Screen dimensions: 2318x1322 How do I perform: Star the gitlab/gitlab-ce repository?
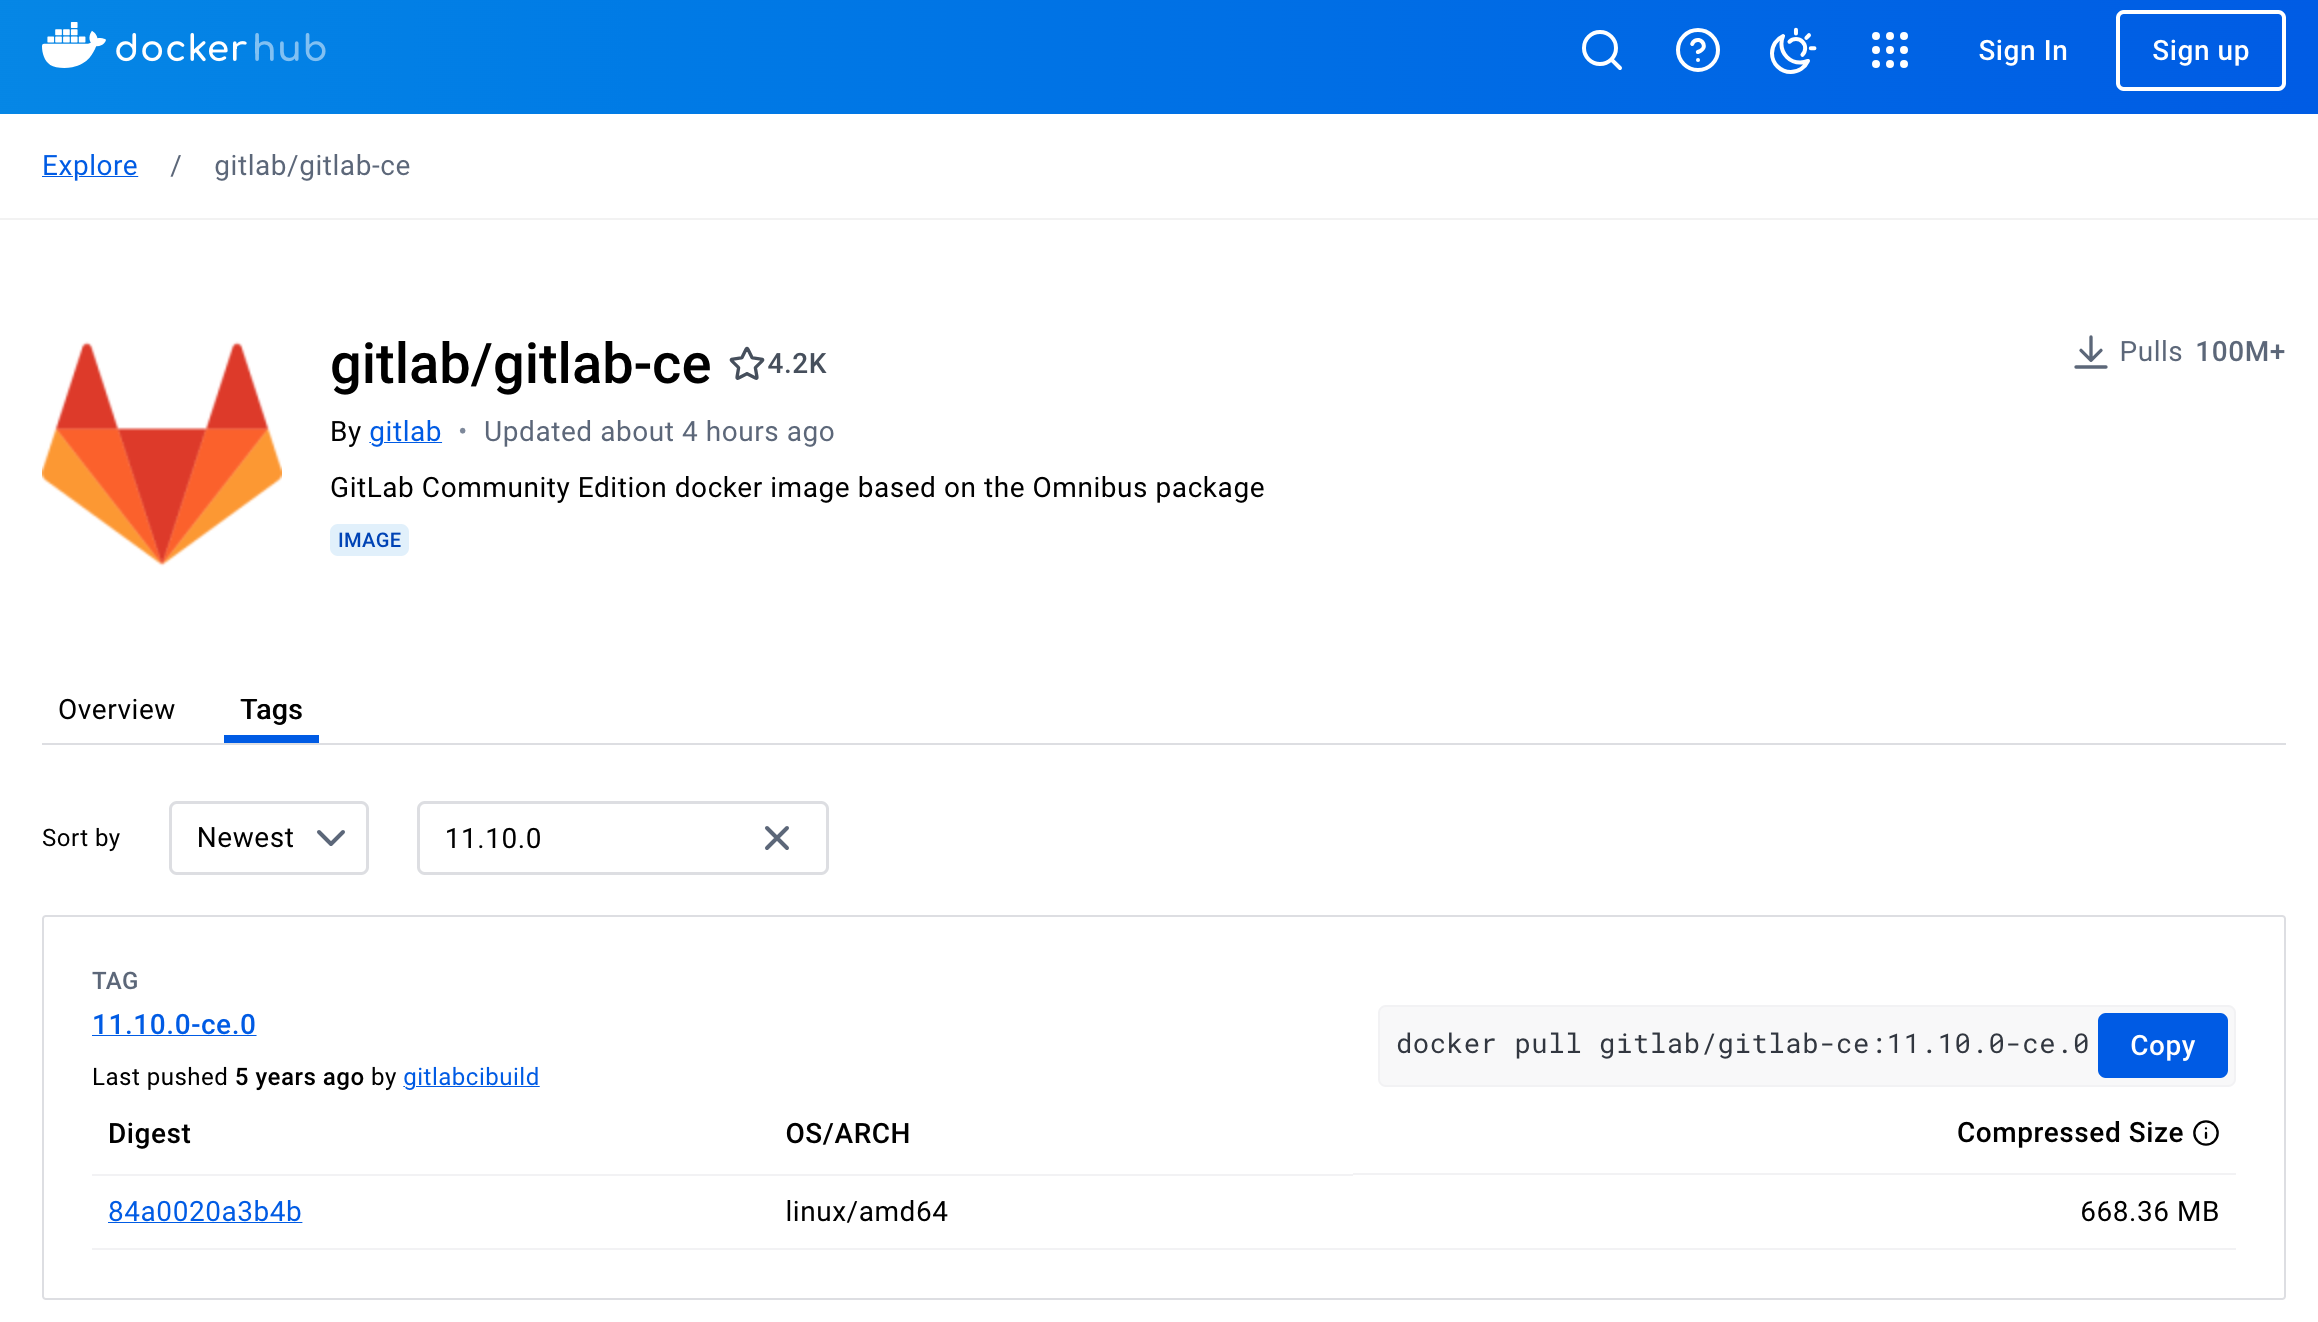point(746,364)
